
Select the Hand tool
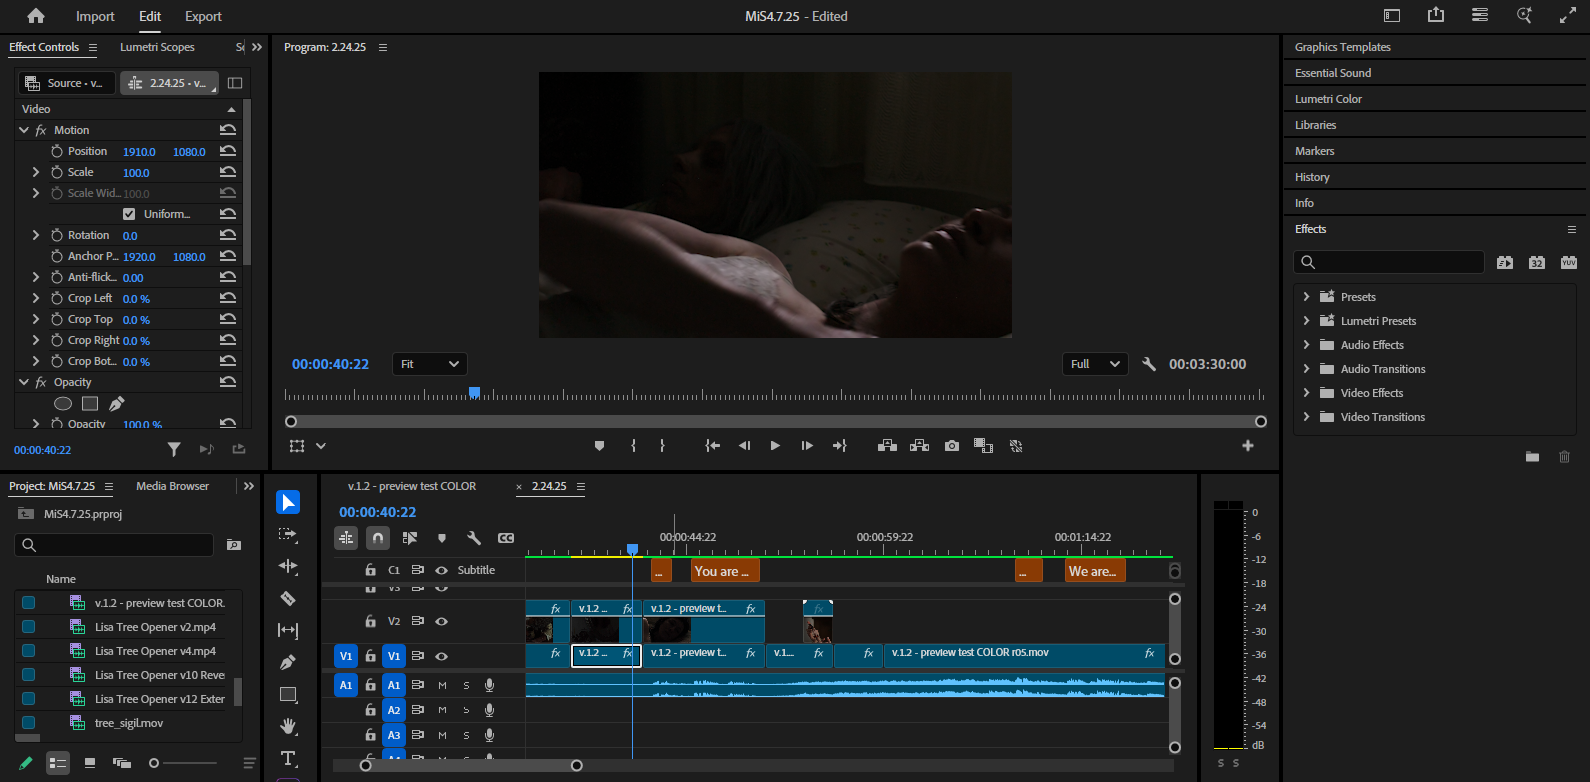(x=288, y=726)
